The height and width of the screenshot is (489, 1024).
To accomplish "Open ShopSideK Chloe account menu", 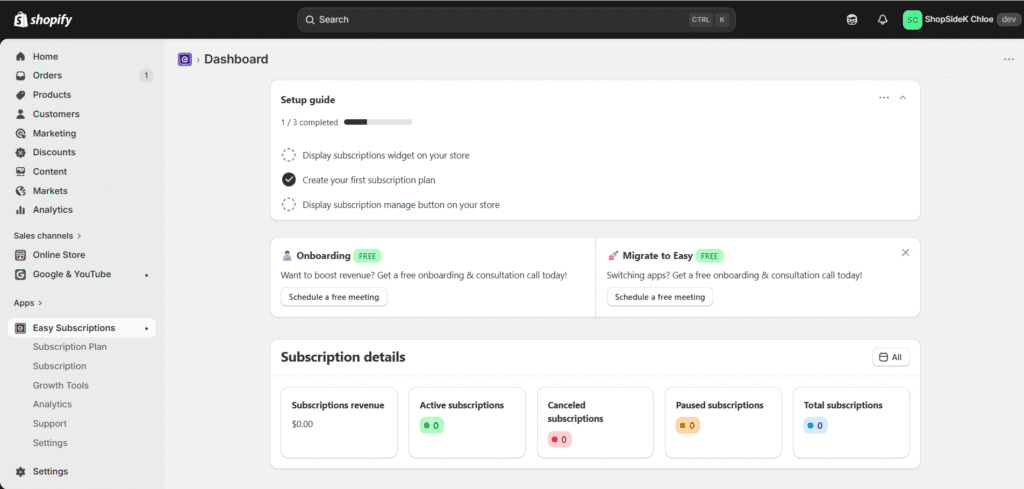I will (x=961, y=20).
